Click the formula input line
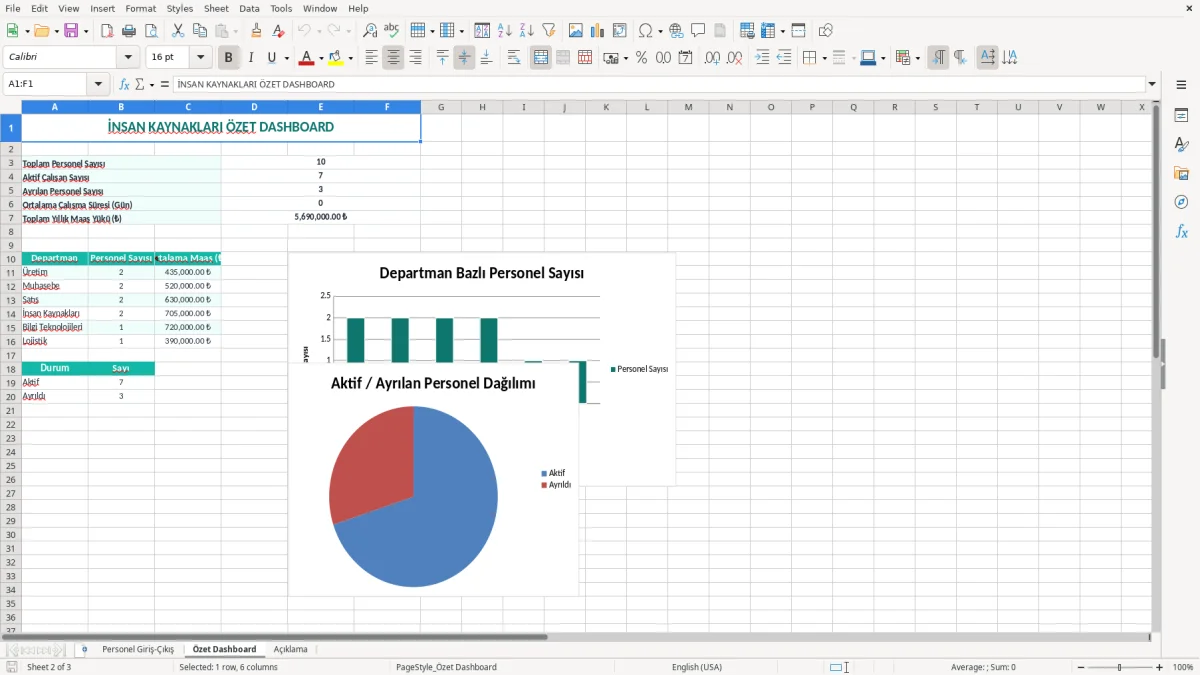This screenshot has height=675, width=1200. click(659, 85)
